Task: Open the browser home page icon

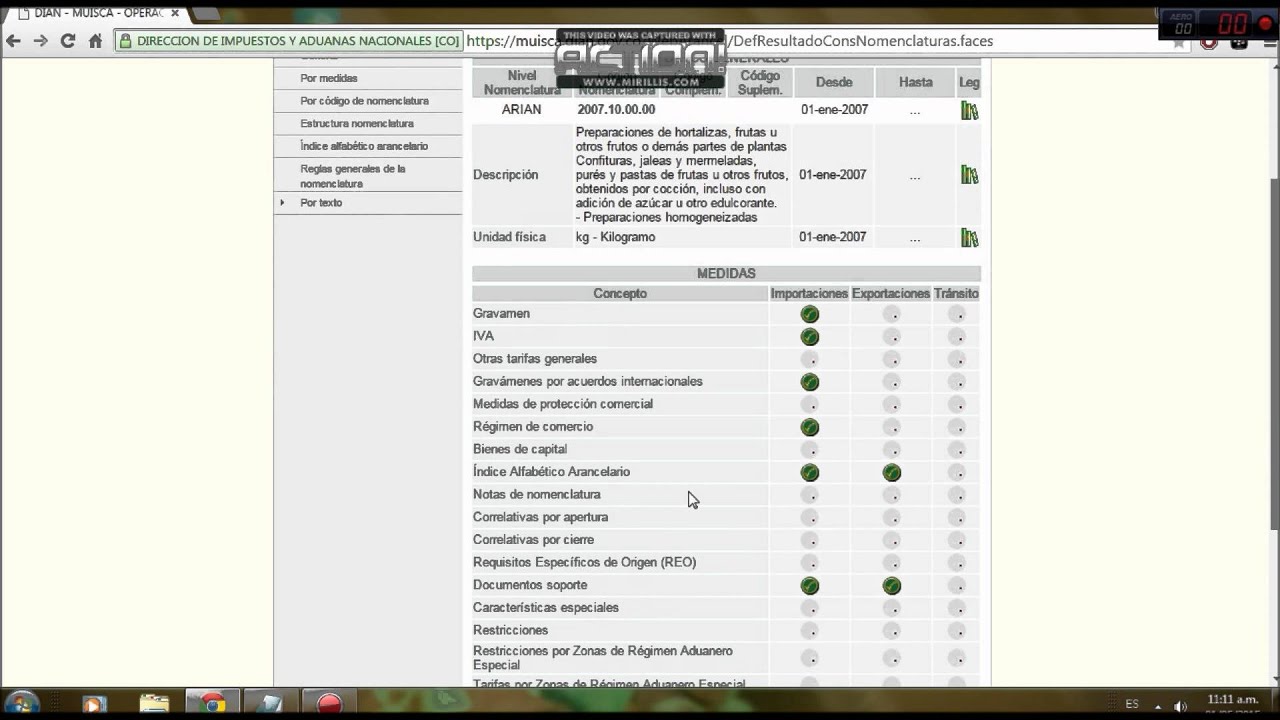Action: [x=95, y=41]
